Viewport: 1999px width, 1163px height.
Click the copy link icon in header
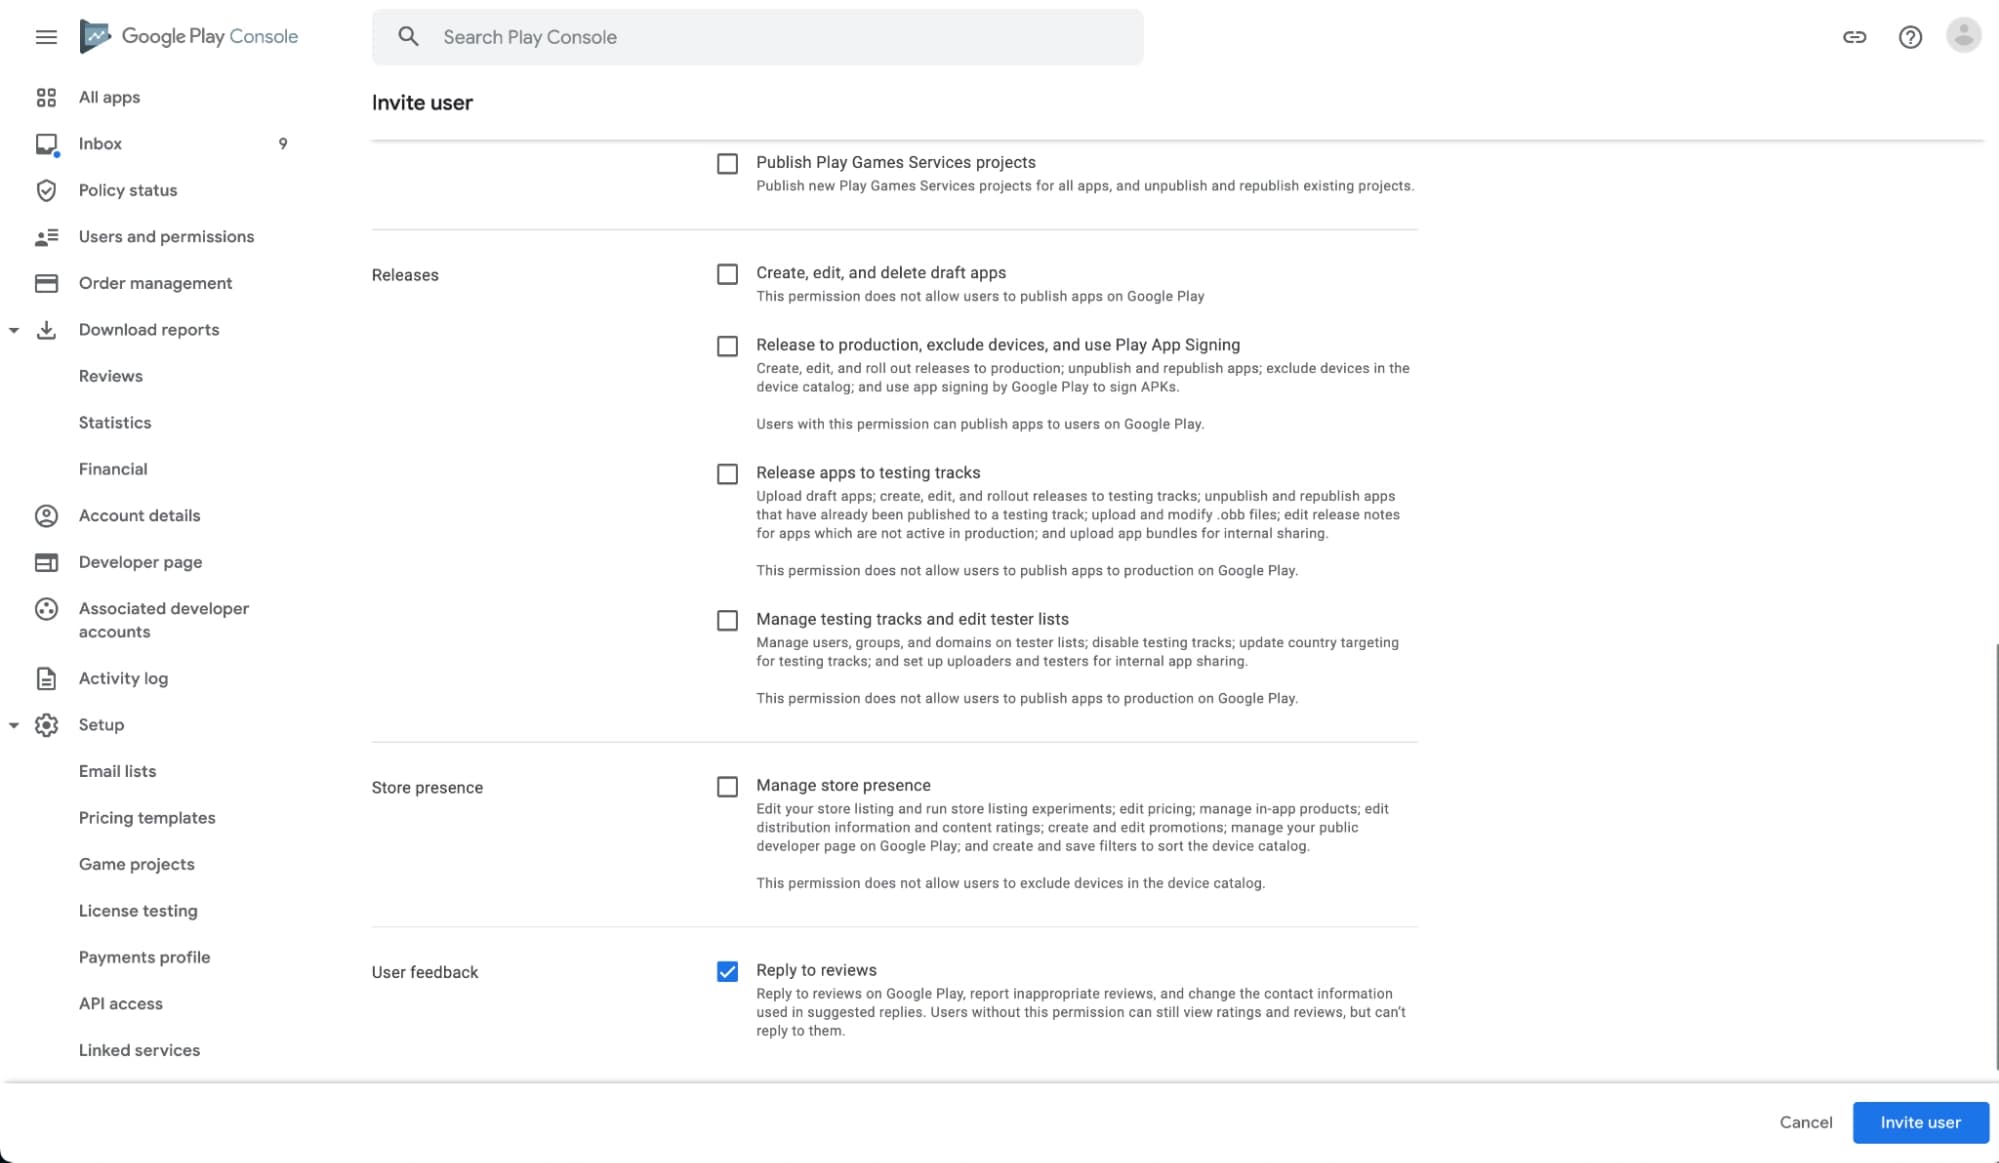point(1854,37)
